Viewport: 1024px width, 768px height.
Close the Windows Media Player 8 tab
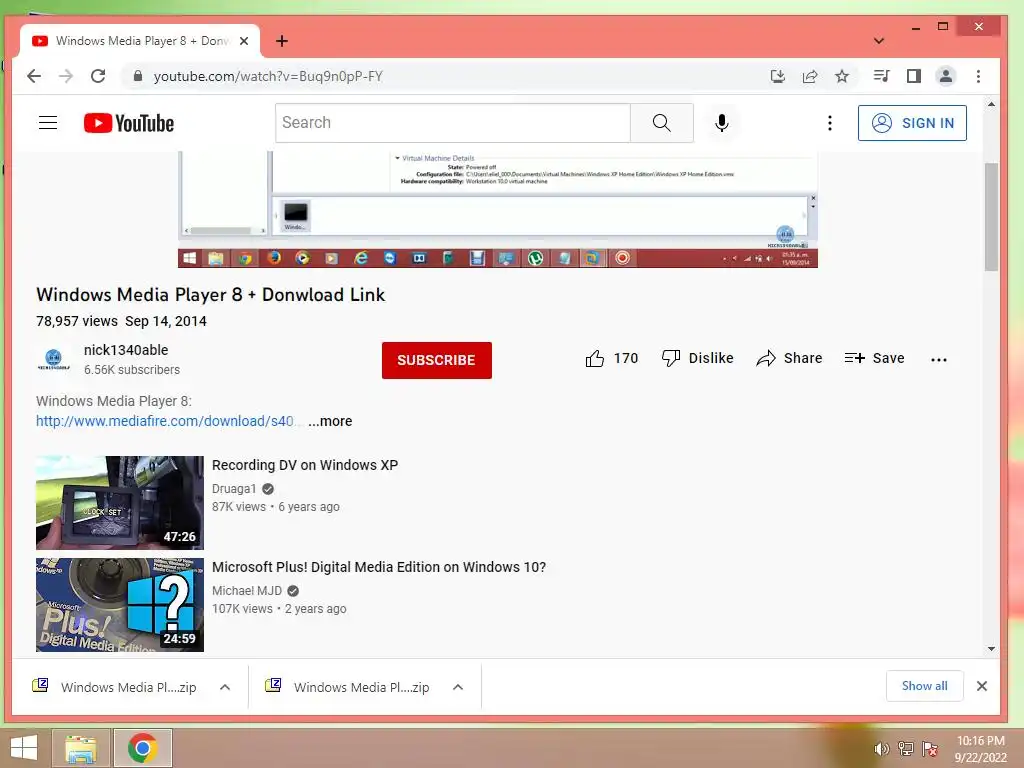click(244, 41)
